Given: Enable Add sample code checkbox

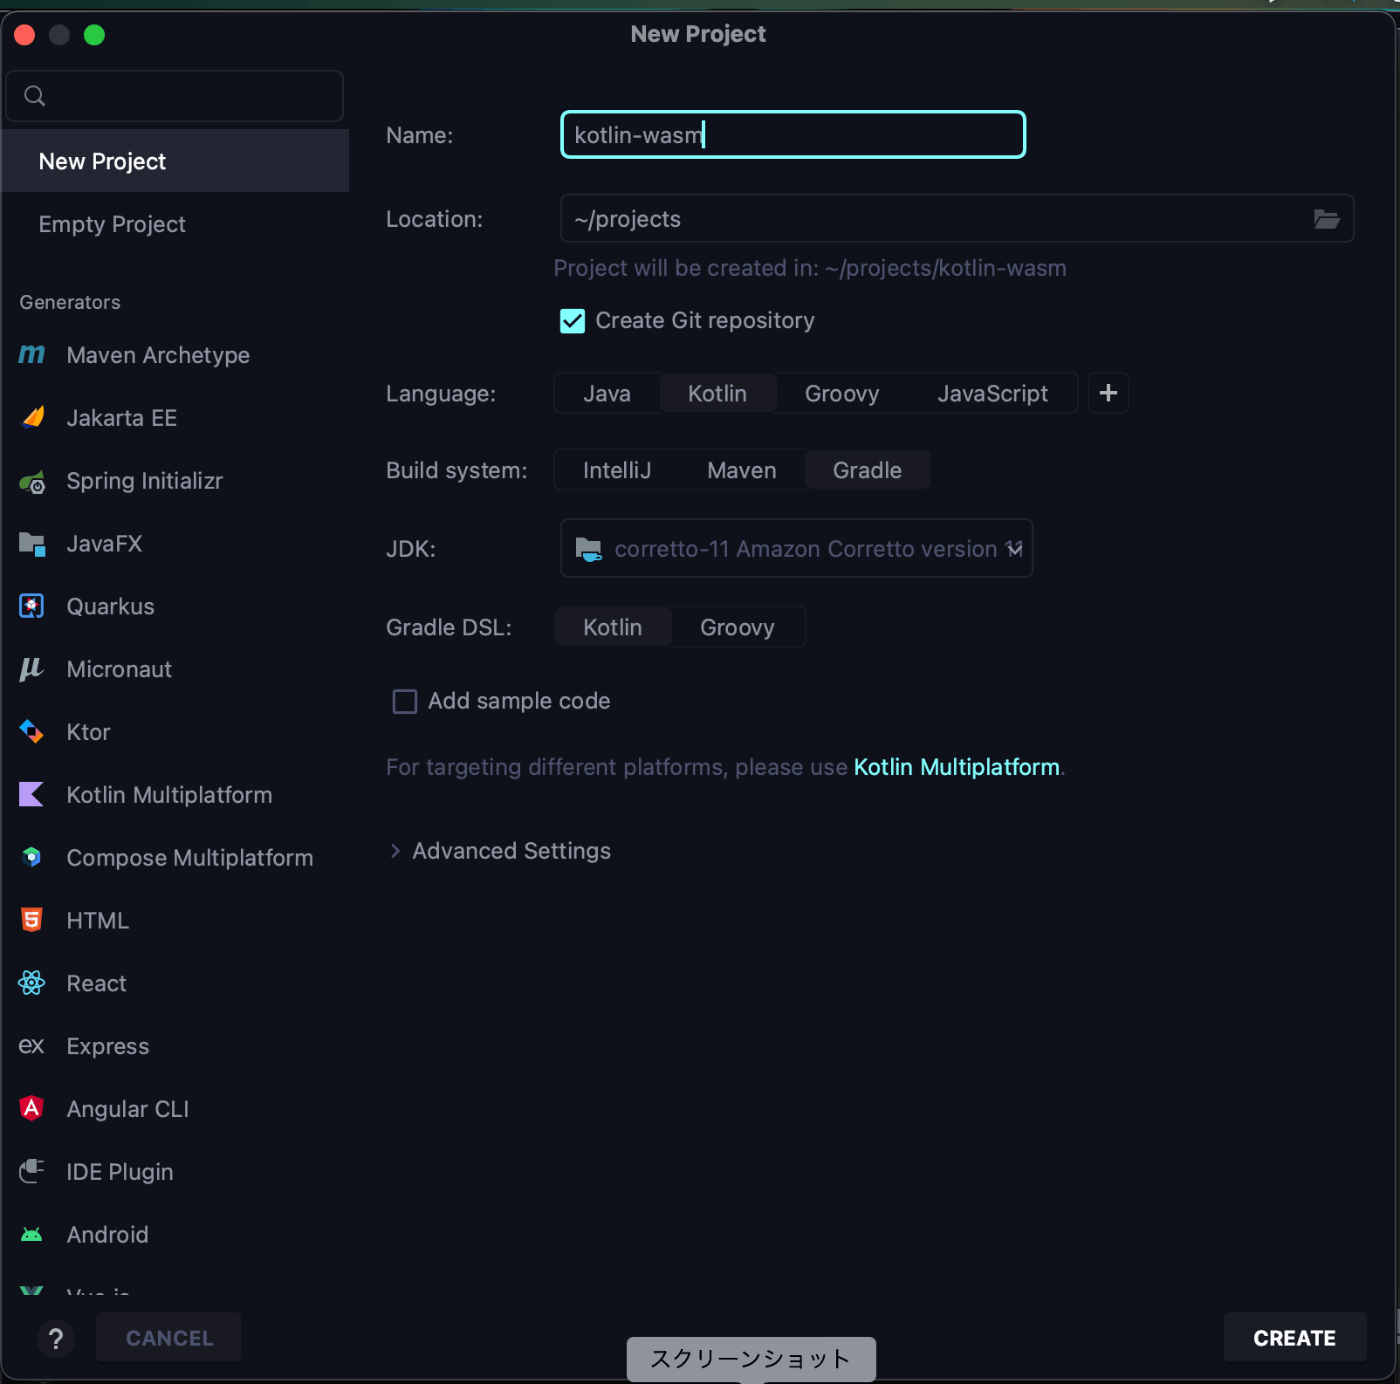Looking at the screenshot, I should (x=405, y=702).
